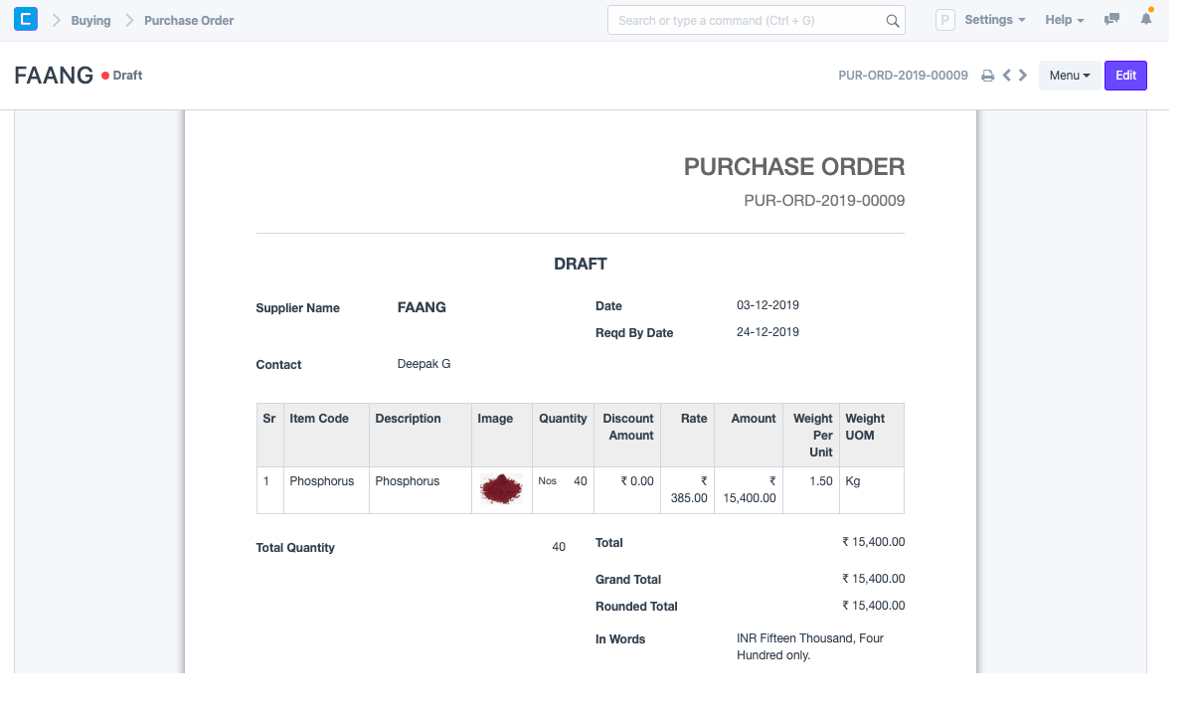Viewport: 1190px width, 720px height.
Task: Expand the Menu dropdown button
Action: click(1069, 75)
